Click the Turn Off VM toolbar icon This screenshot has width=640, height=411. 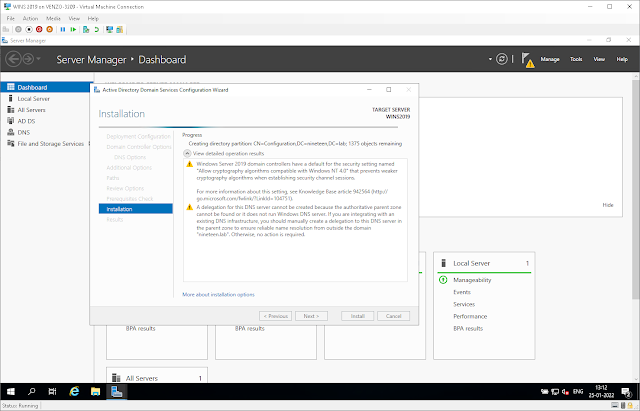tap(29, 29)
